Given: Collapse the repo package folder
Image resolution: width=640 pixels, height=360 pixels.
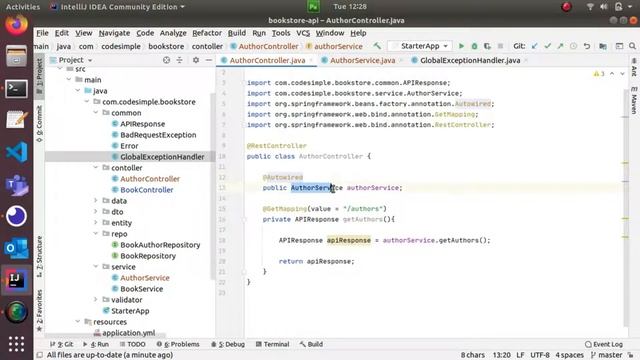Looking at the screenshot, I should pos(96,233).
